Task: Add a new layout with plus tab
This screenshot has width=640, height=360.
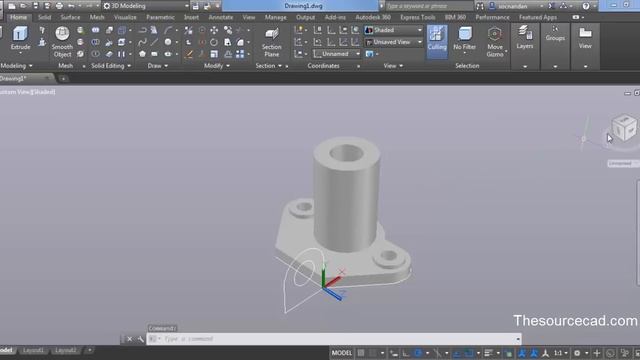Action: click(89, 350)
